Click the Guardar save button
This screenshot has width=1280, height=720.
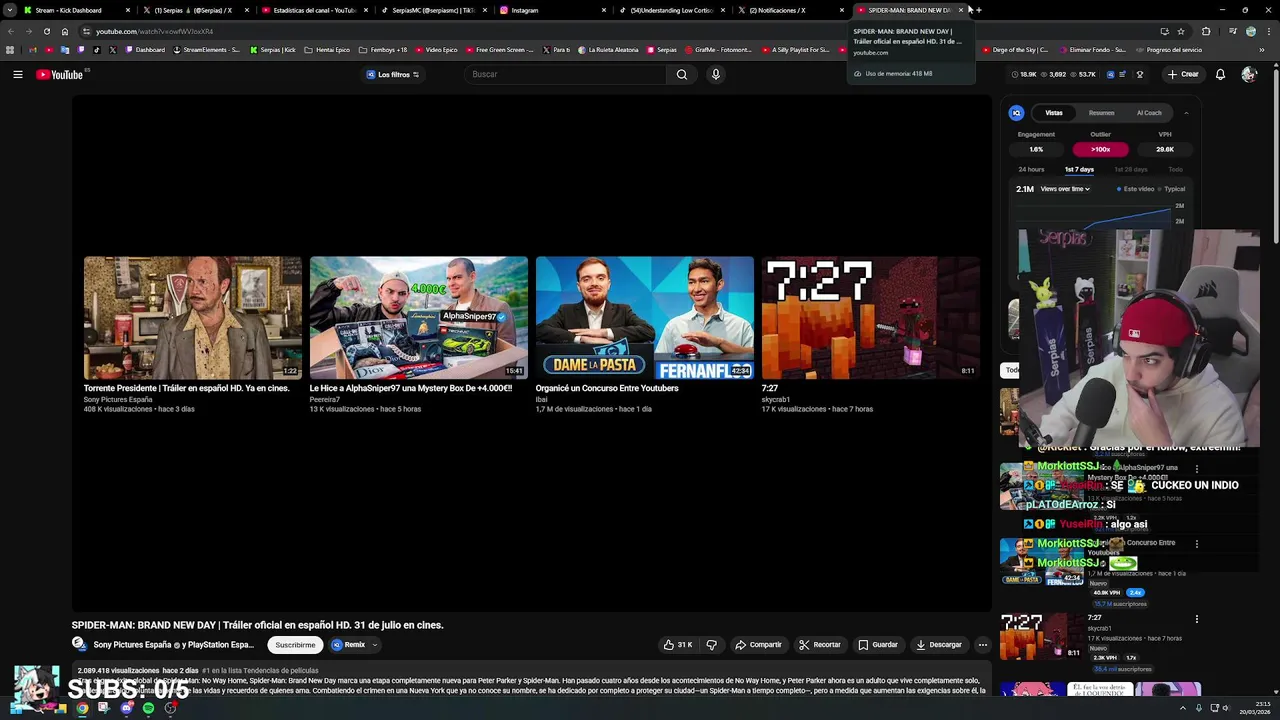pos(877,645)
